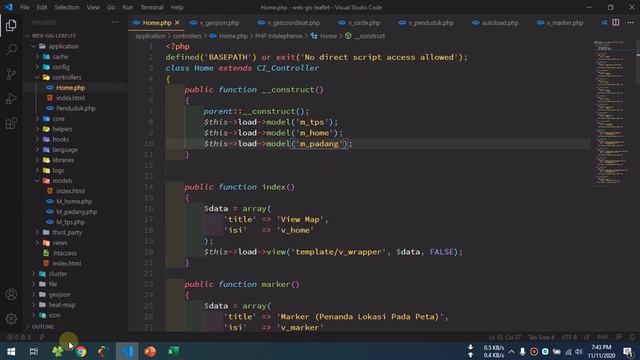Screen dimensions: 640x360
Task: Click notifications bell in status bar
Action: point(632,337)
